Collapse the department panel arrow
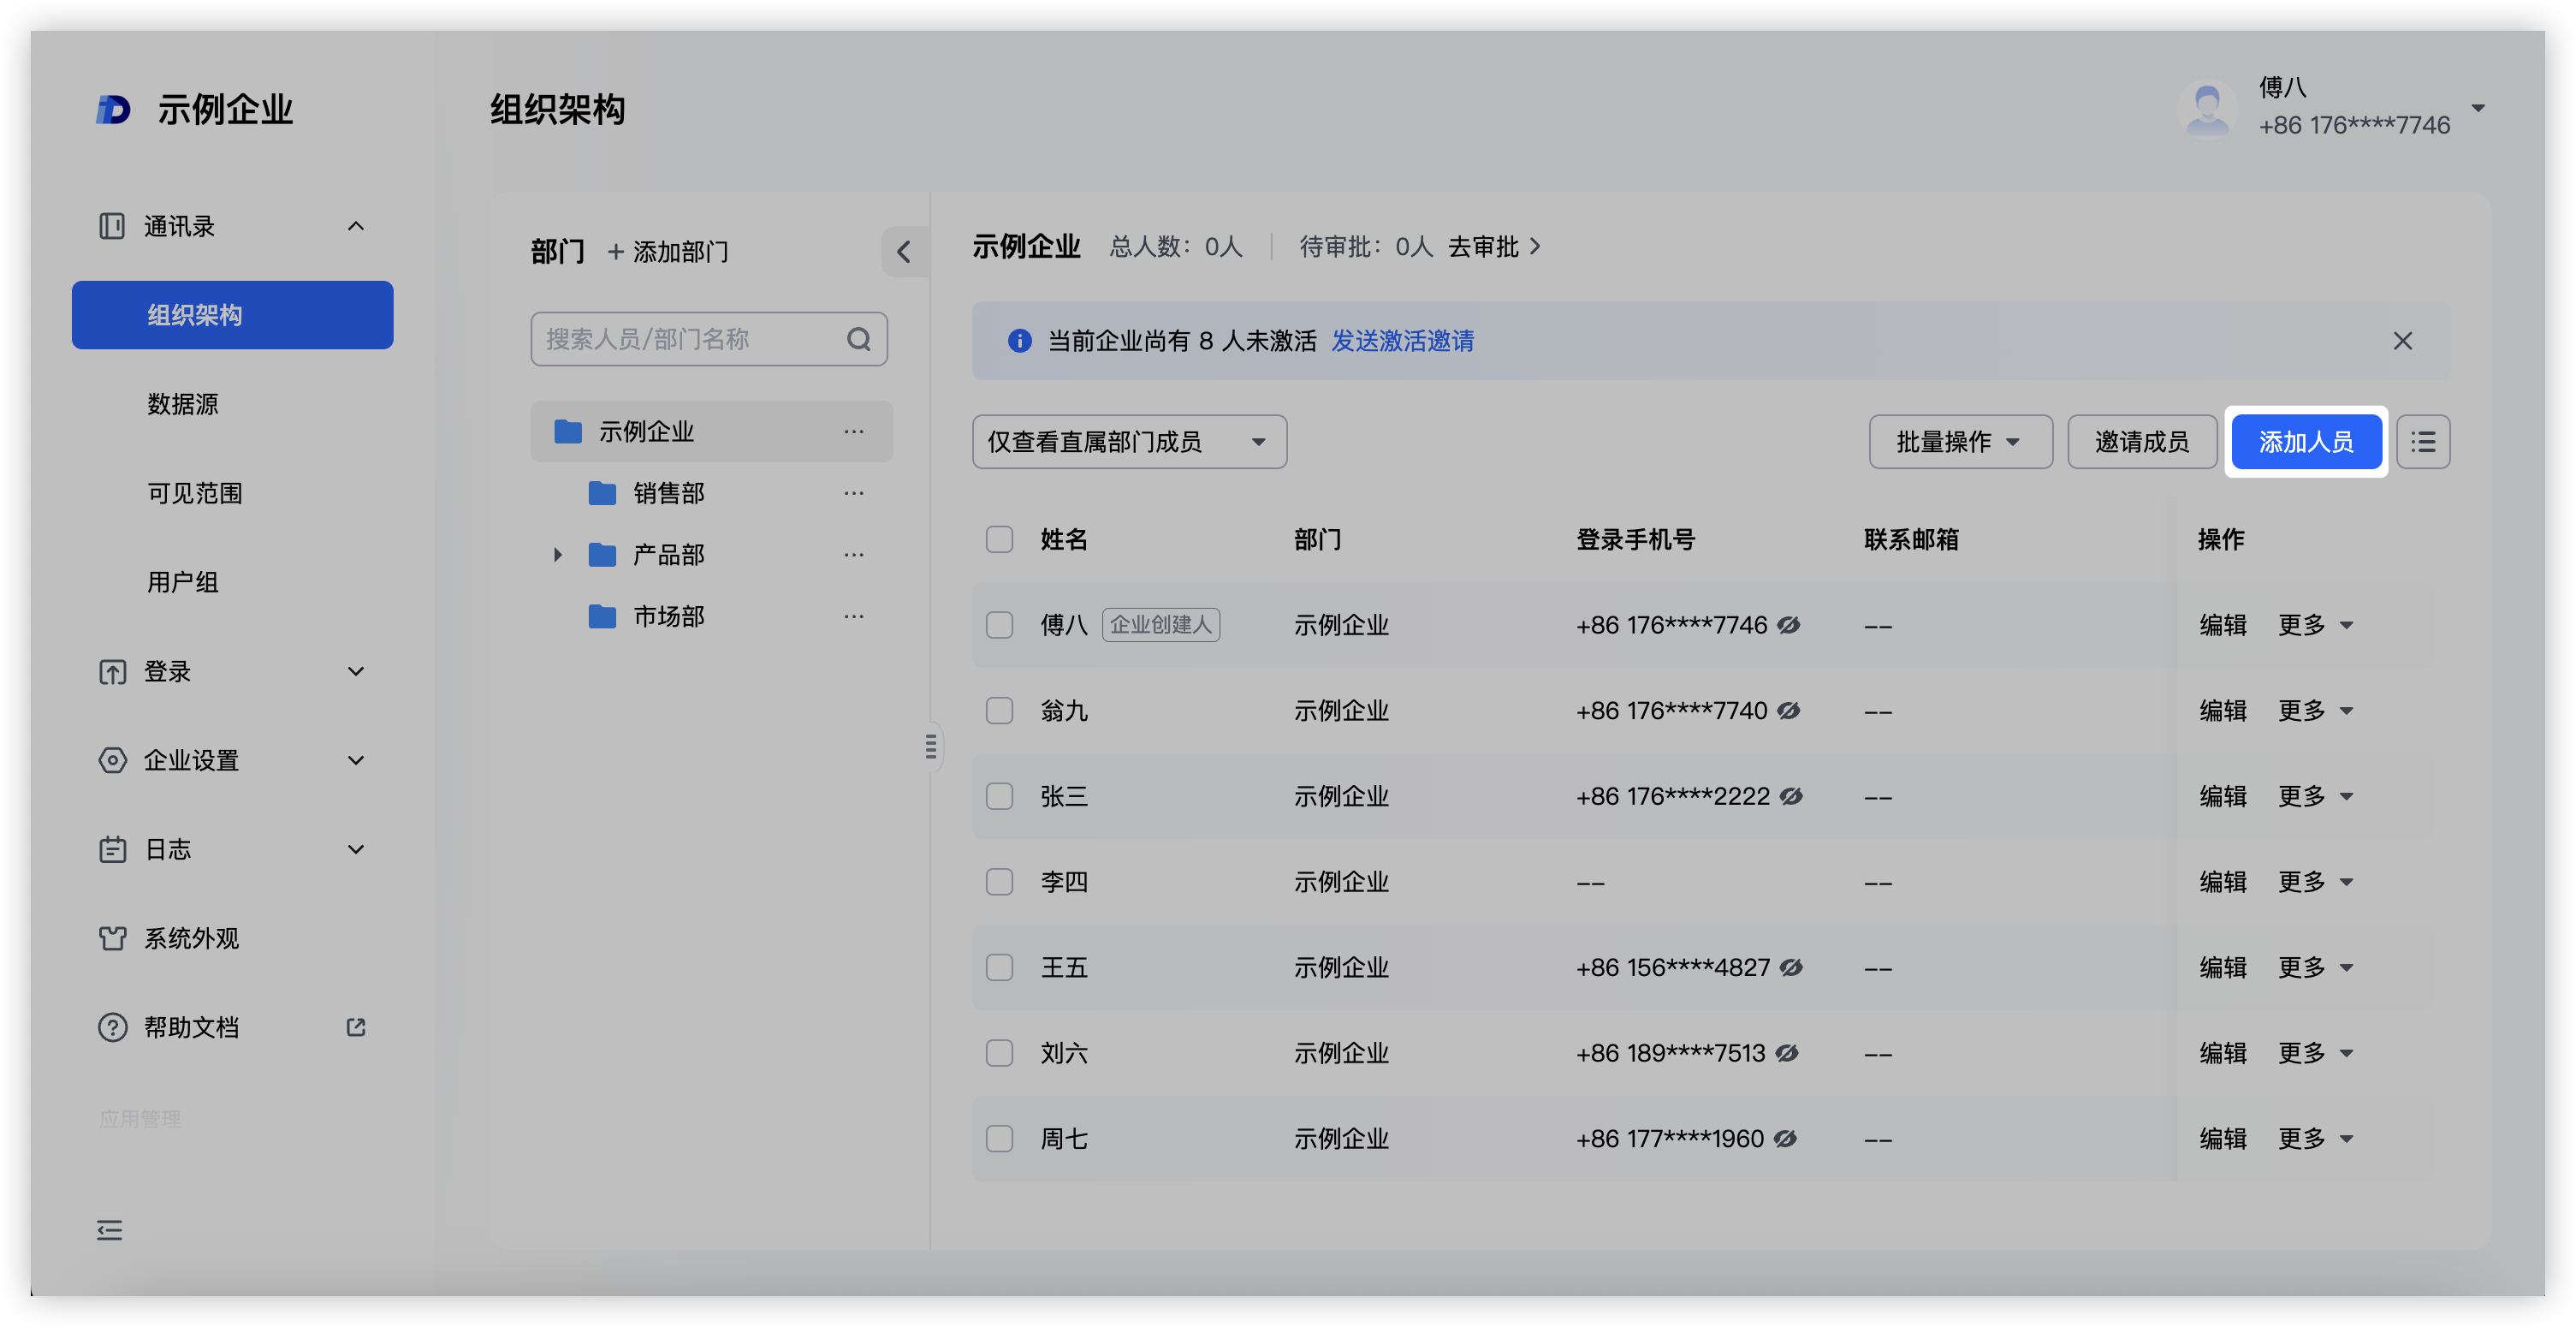 click(x=904, y=251)
